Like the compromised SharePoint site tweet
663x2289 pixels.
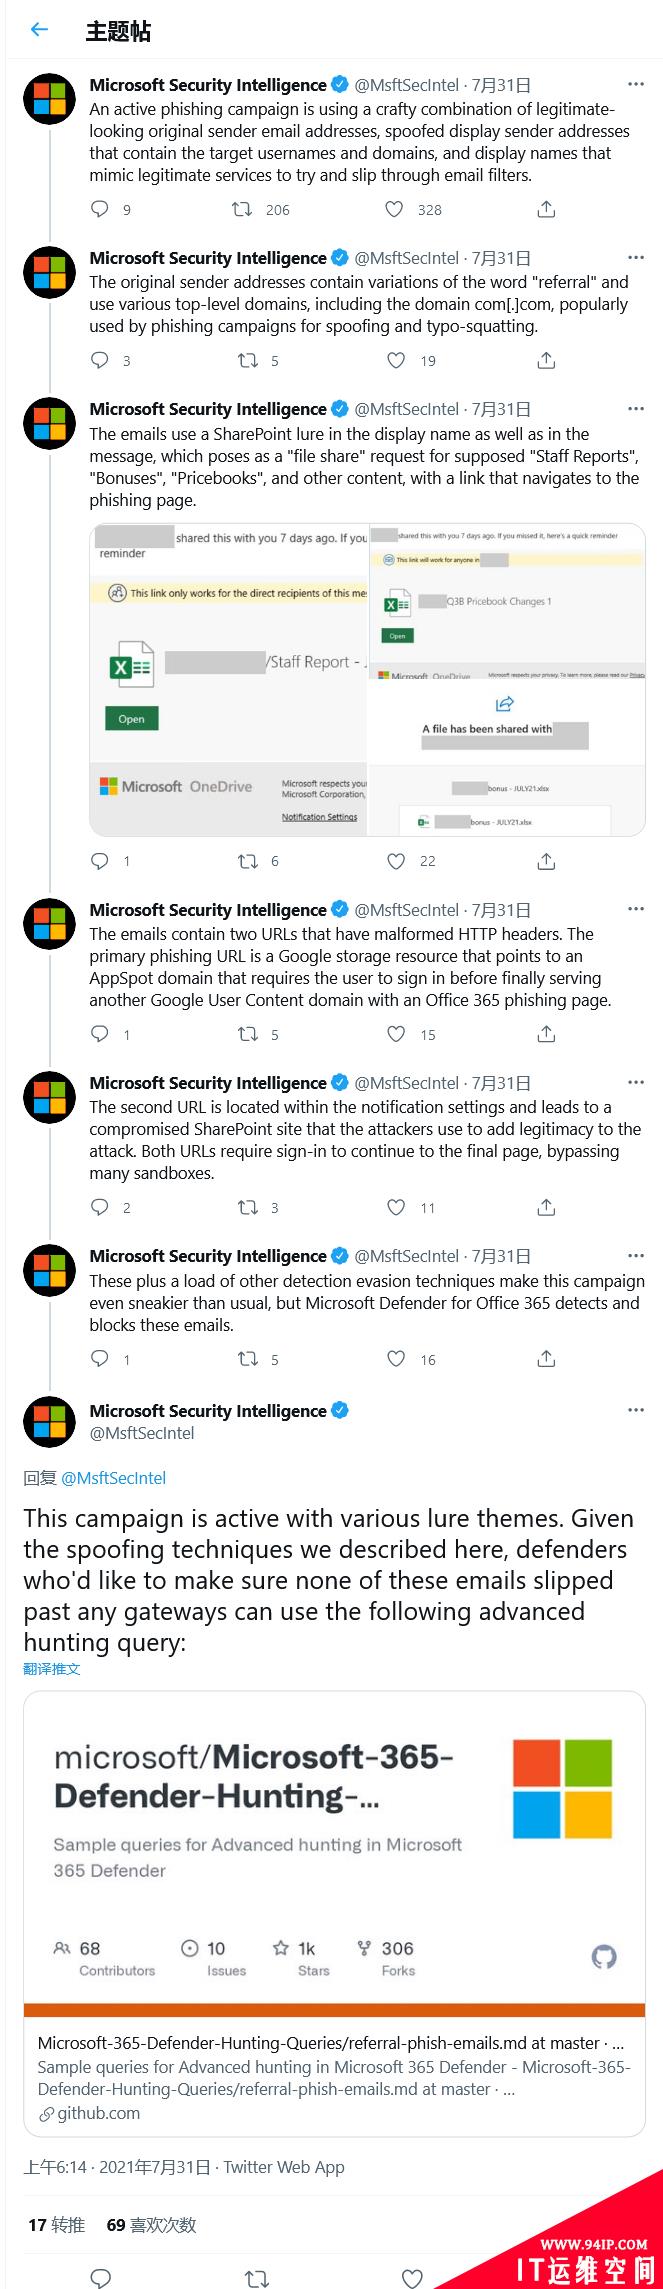[x=396, y=1207]
